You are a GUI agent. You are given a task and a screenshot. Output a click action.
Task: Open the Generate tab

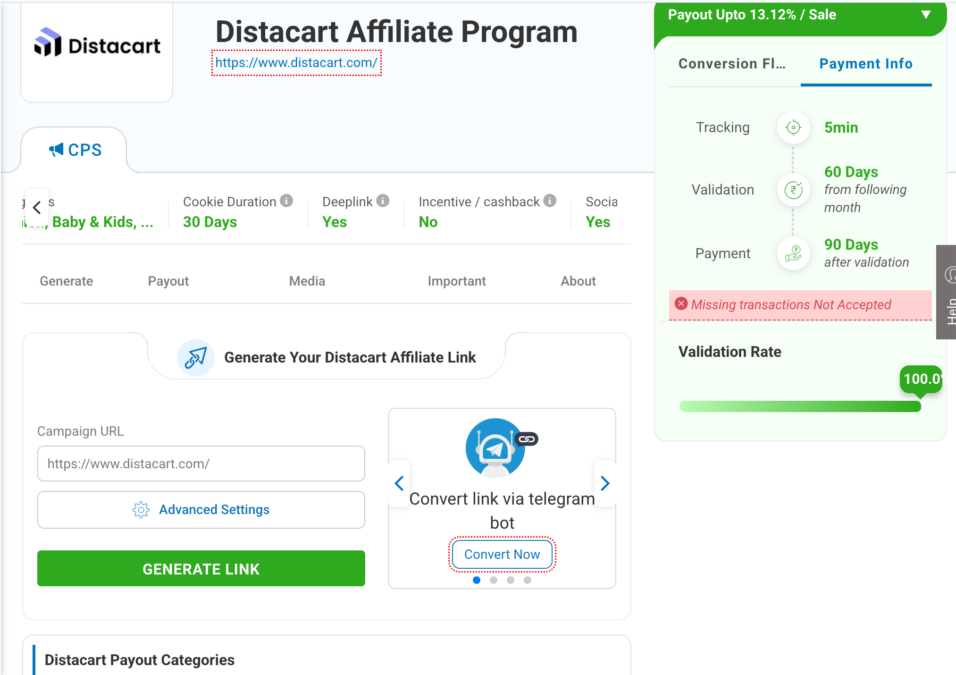tap(66, 281)
